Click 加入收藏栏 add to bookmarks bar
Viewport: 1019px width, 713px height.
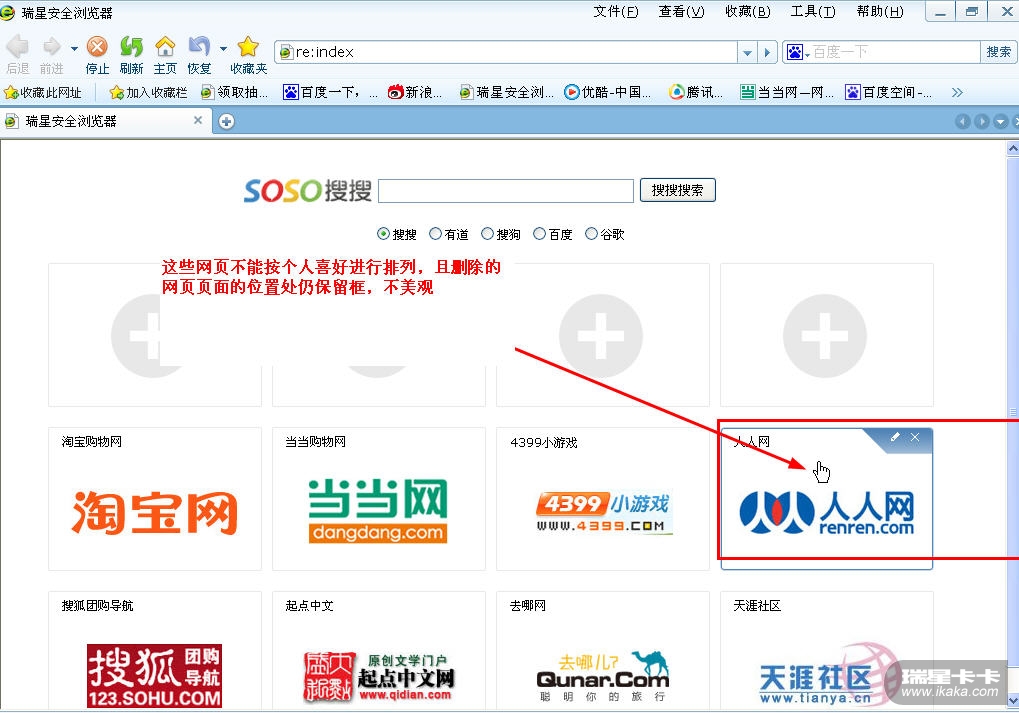(x=149, y=92)
